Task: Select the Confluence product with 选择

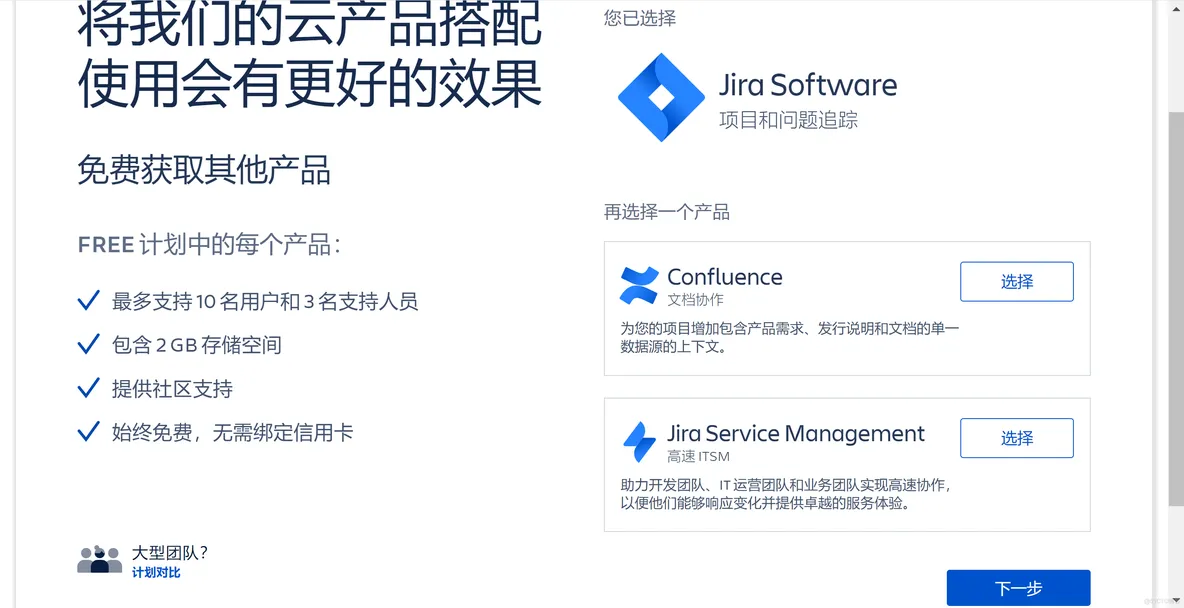Action: pyautogui.click(x=1016, y=282)
